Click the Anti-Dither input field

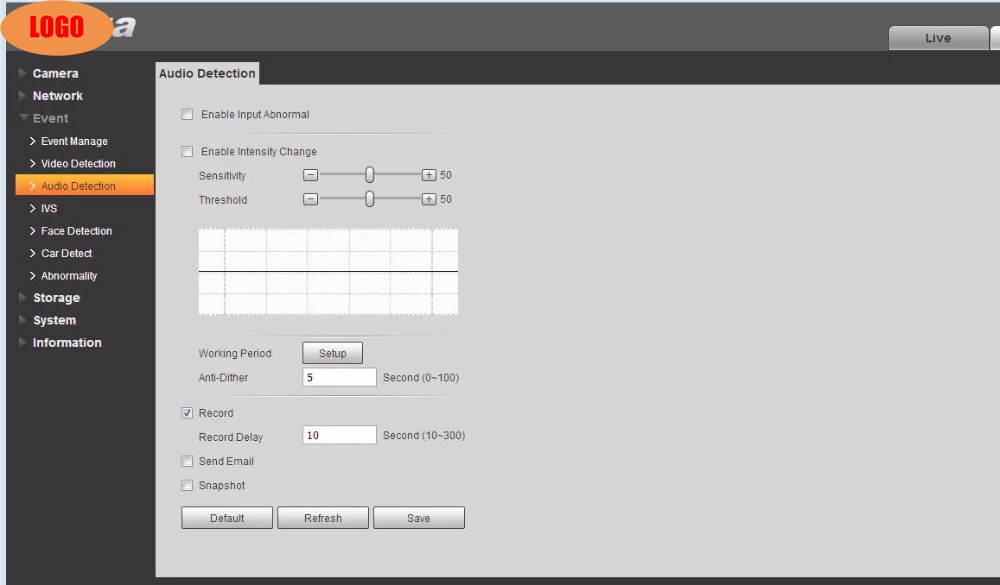tap(339, 377)
